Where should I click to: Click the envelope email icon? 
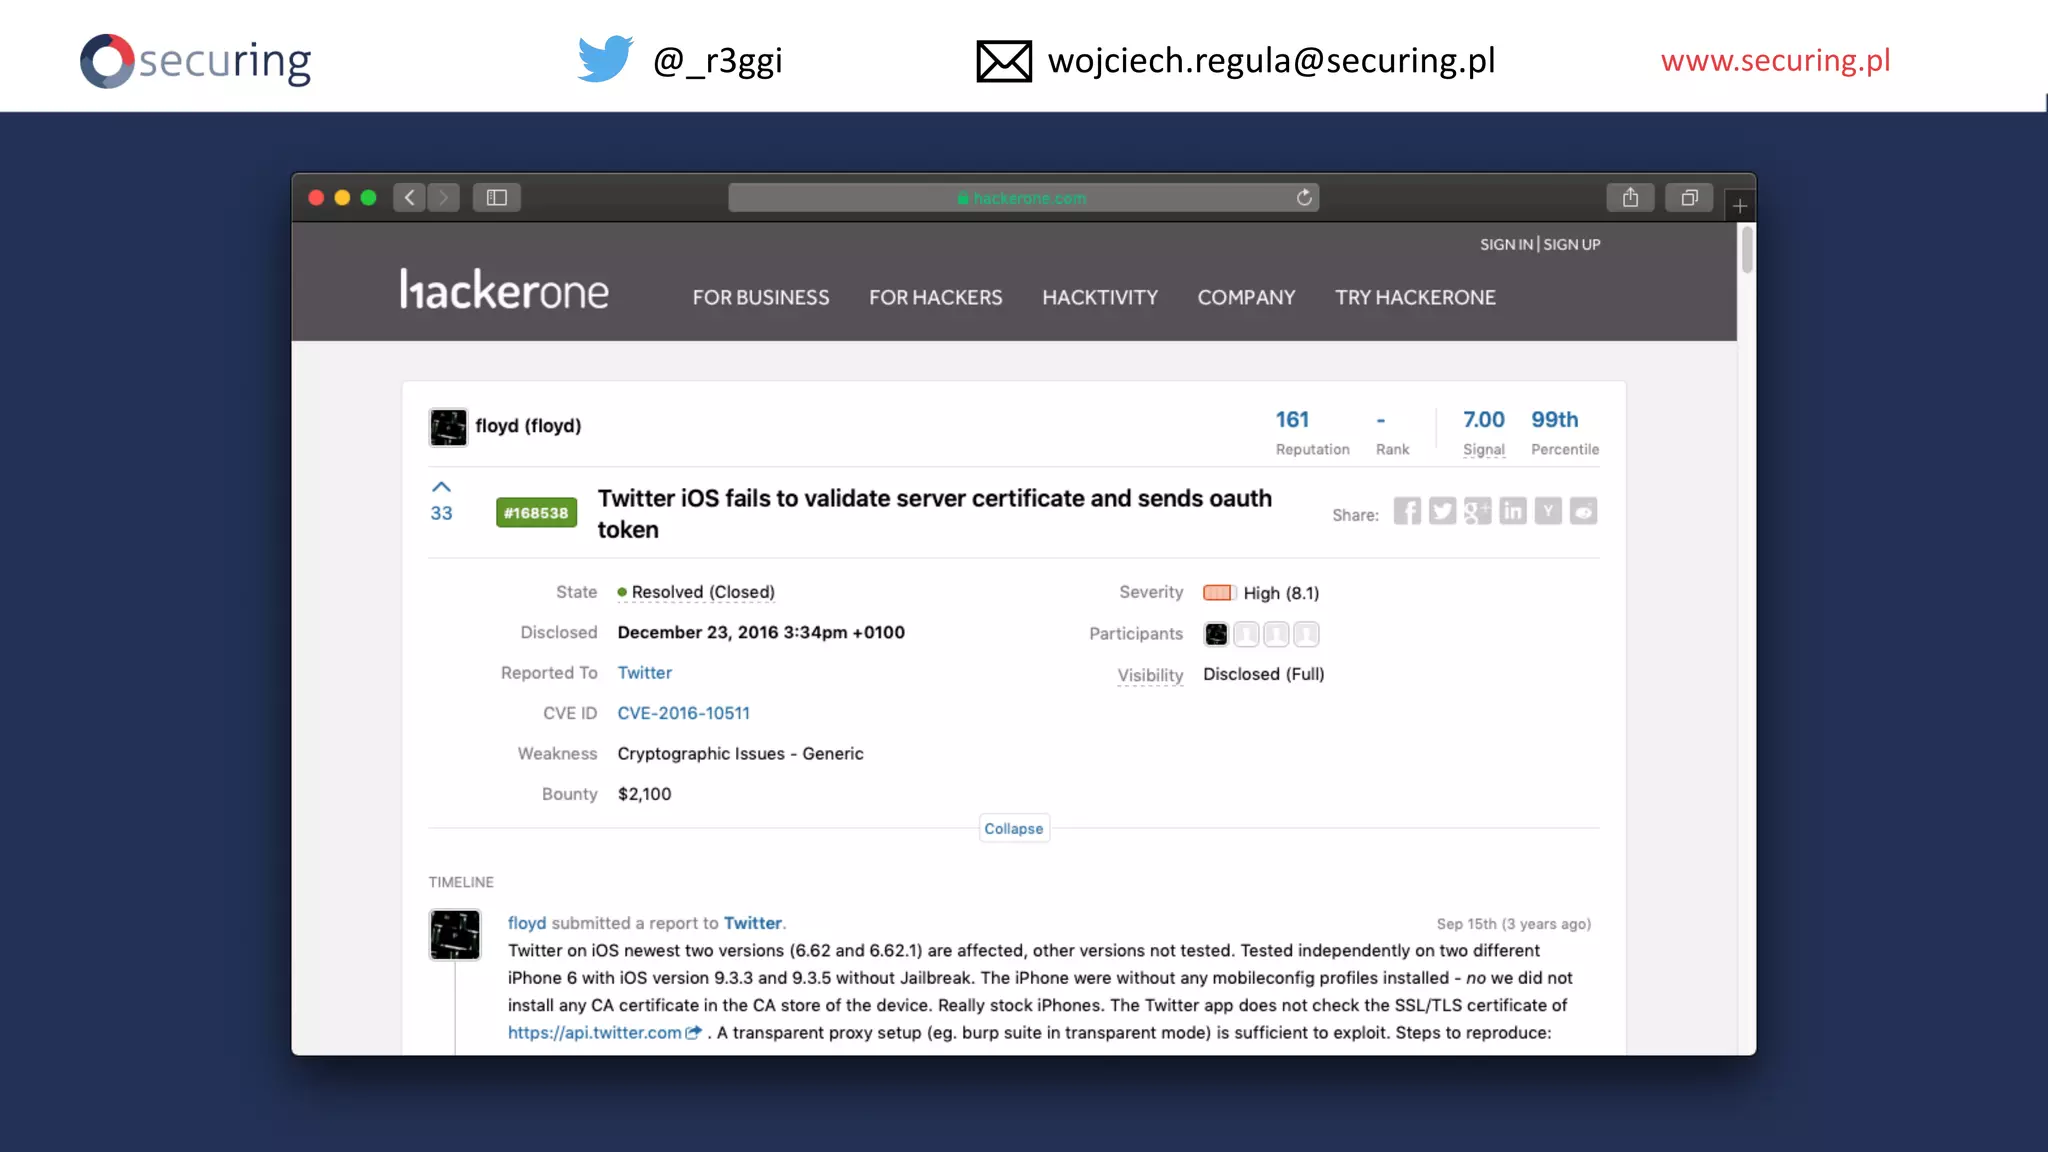(1003, 61)
